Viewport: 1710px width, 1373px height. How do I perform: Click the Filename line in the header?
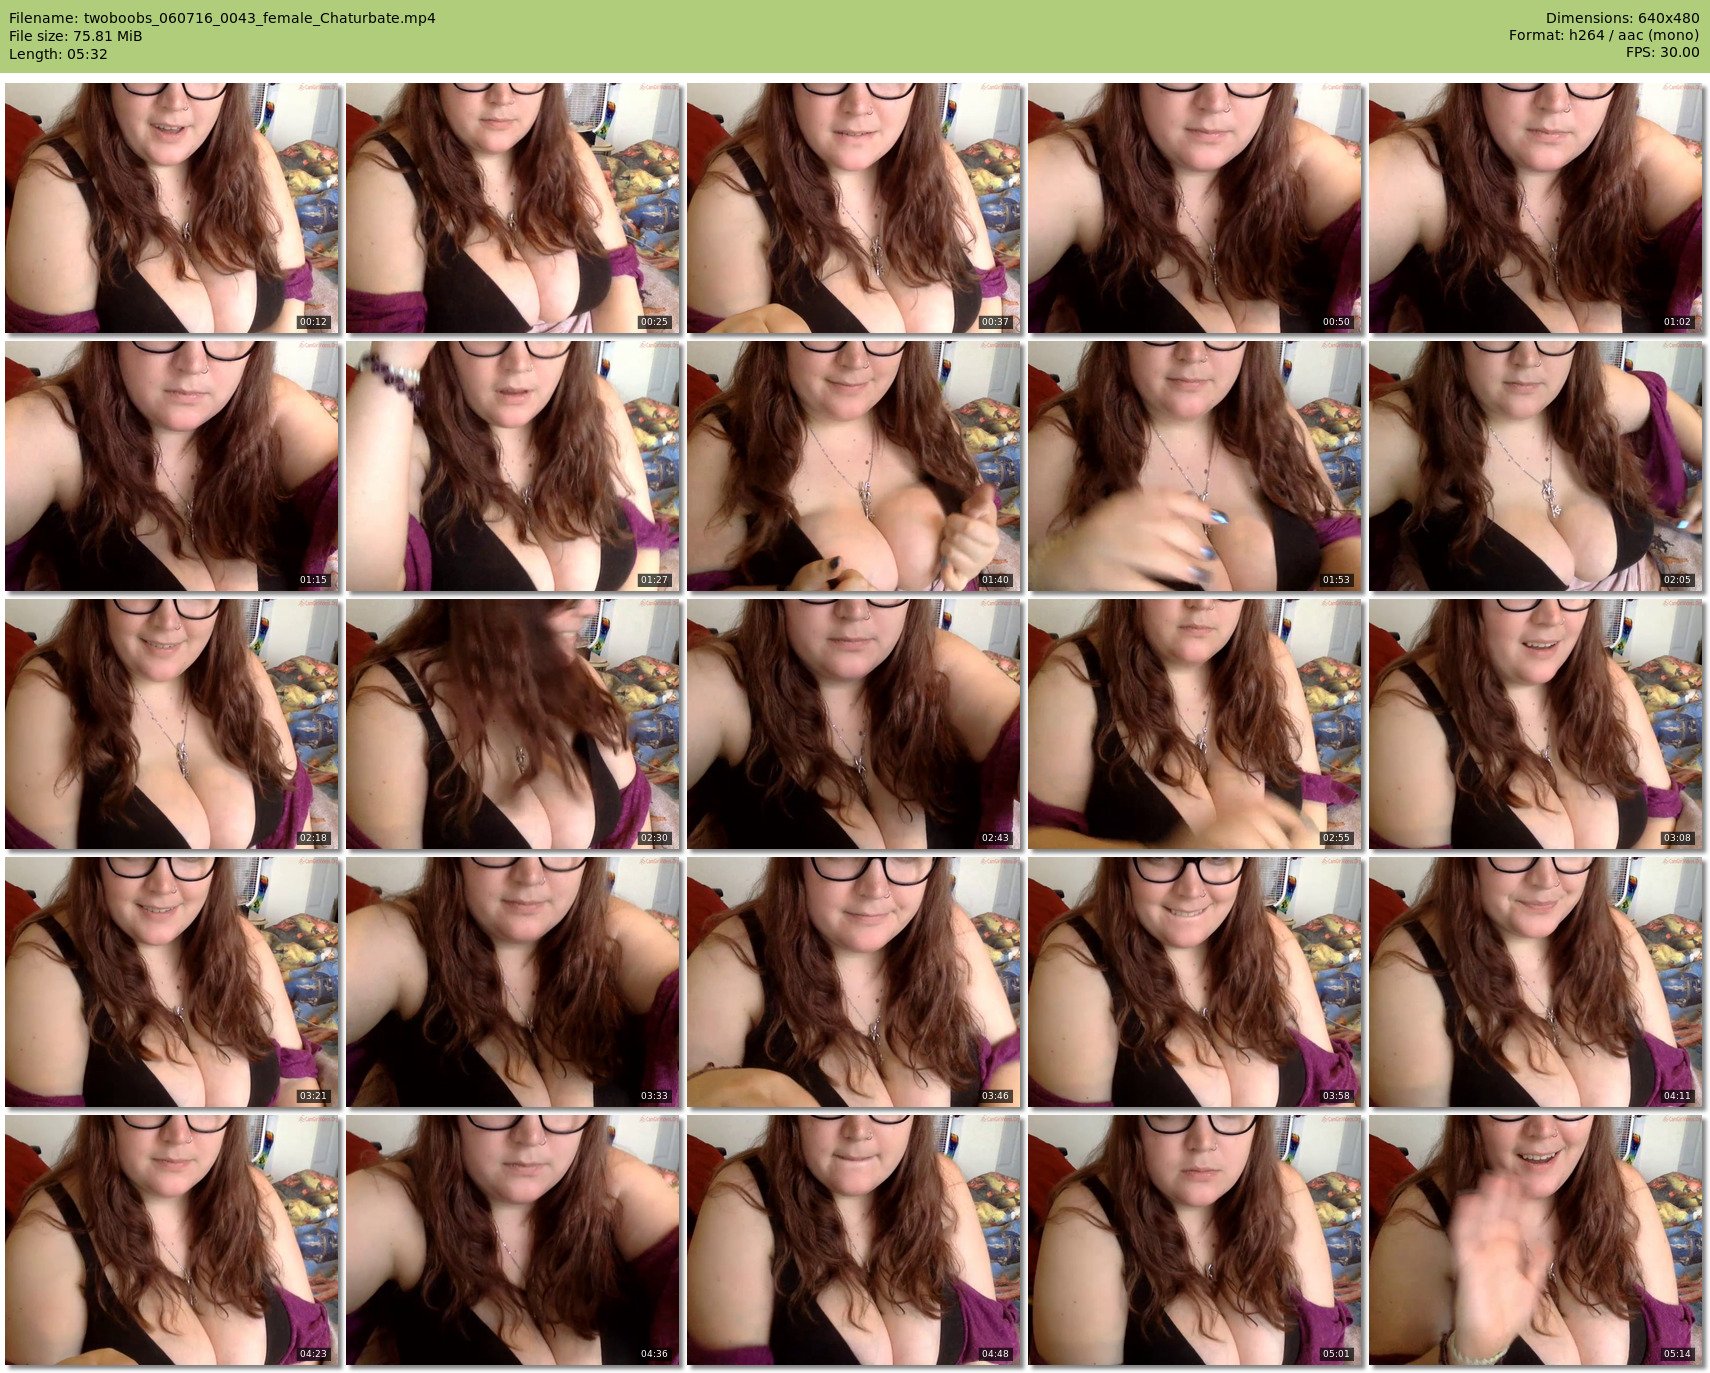point(222,18)
